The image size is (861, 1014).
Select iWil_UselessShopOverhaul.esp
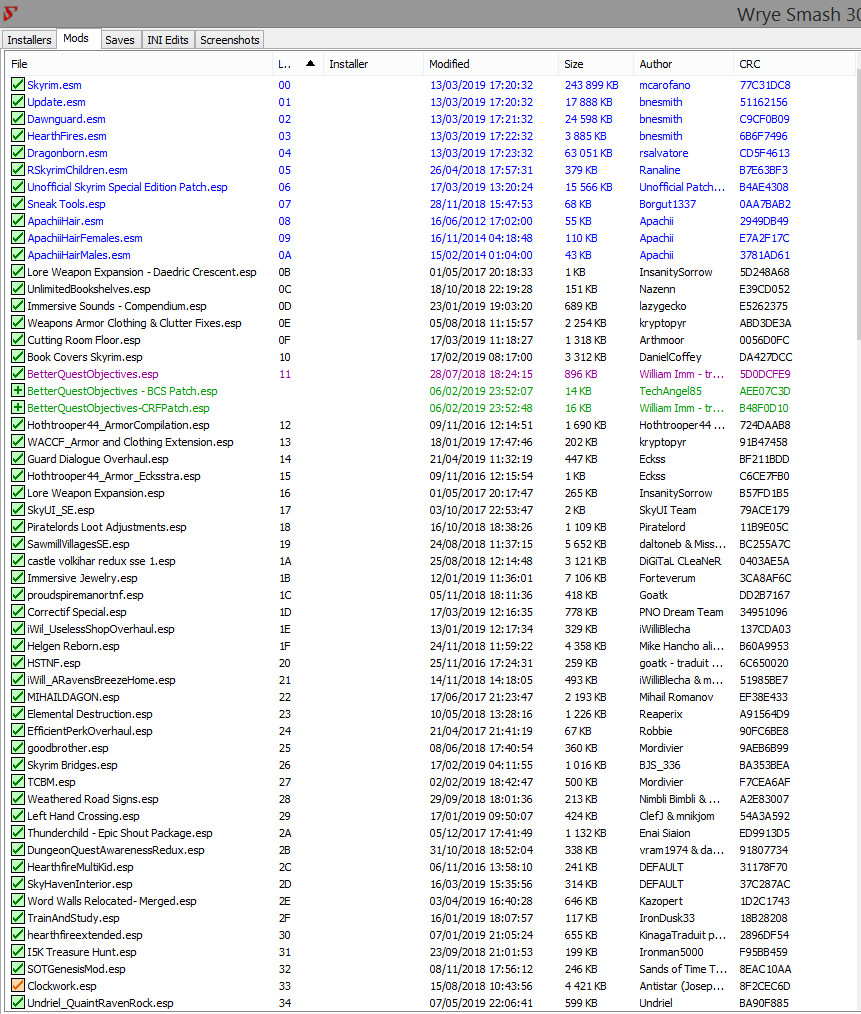(101, 629)
